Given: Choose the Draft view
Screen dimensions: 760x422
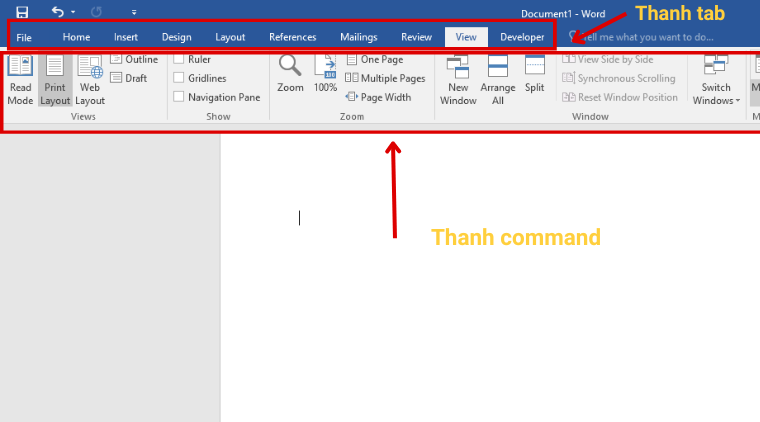Looking at the screenshot, I should (128, 78).
